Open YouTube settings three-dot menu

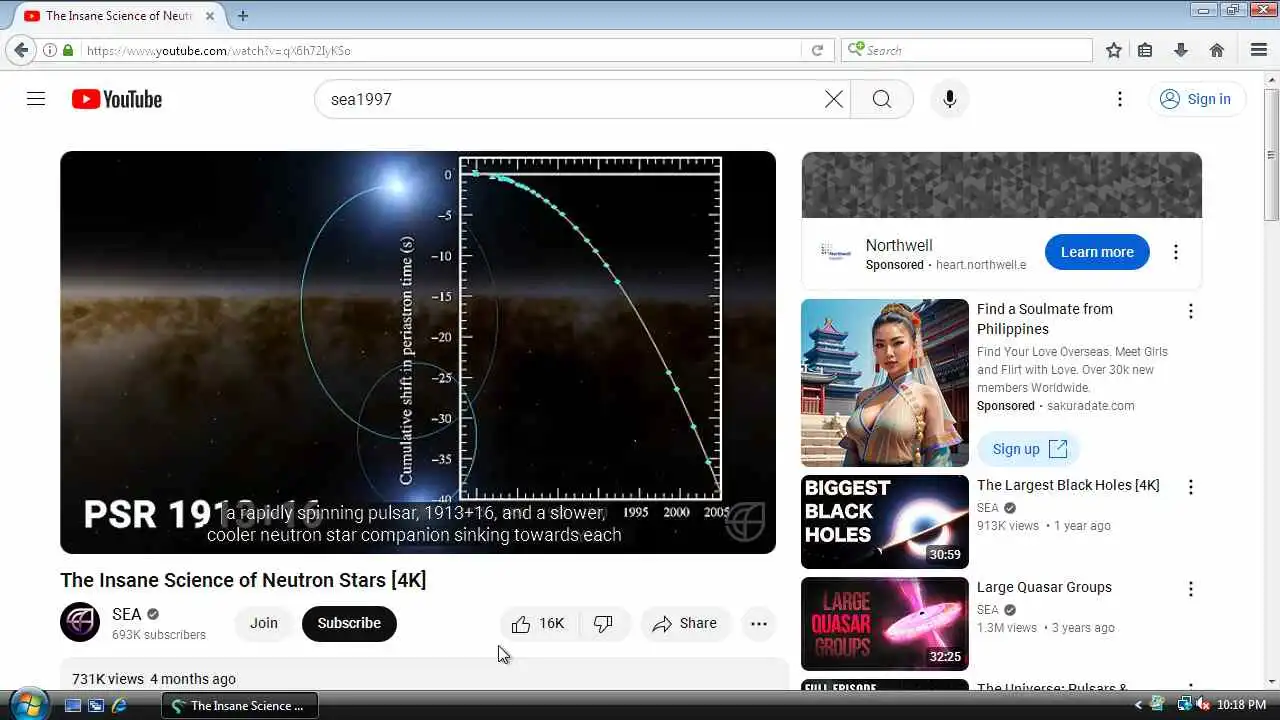(x=1120, y=99)
